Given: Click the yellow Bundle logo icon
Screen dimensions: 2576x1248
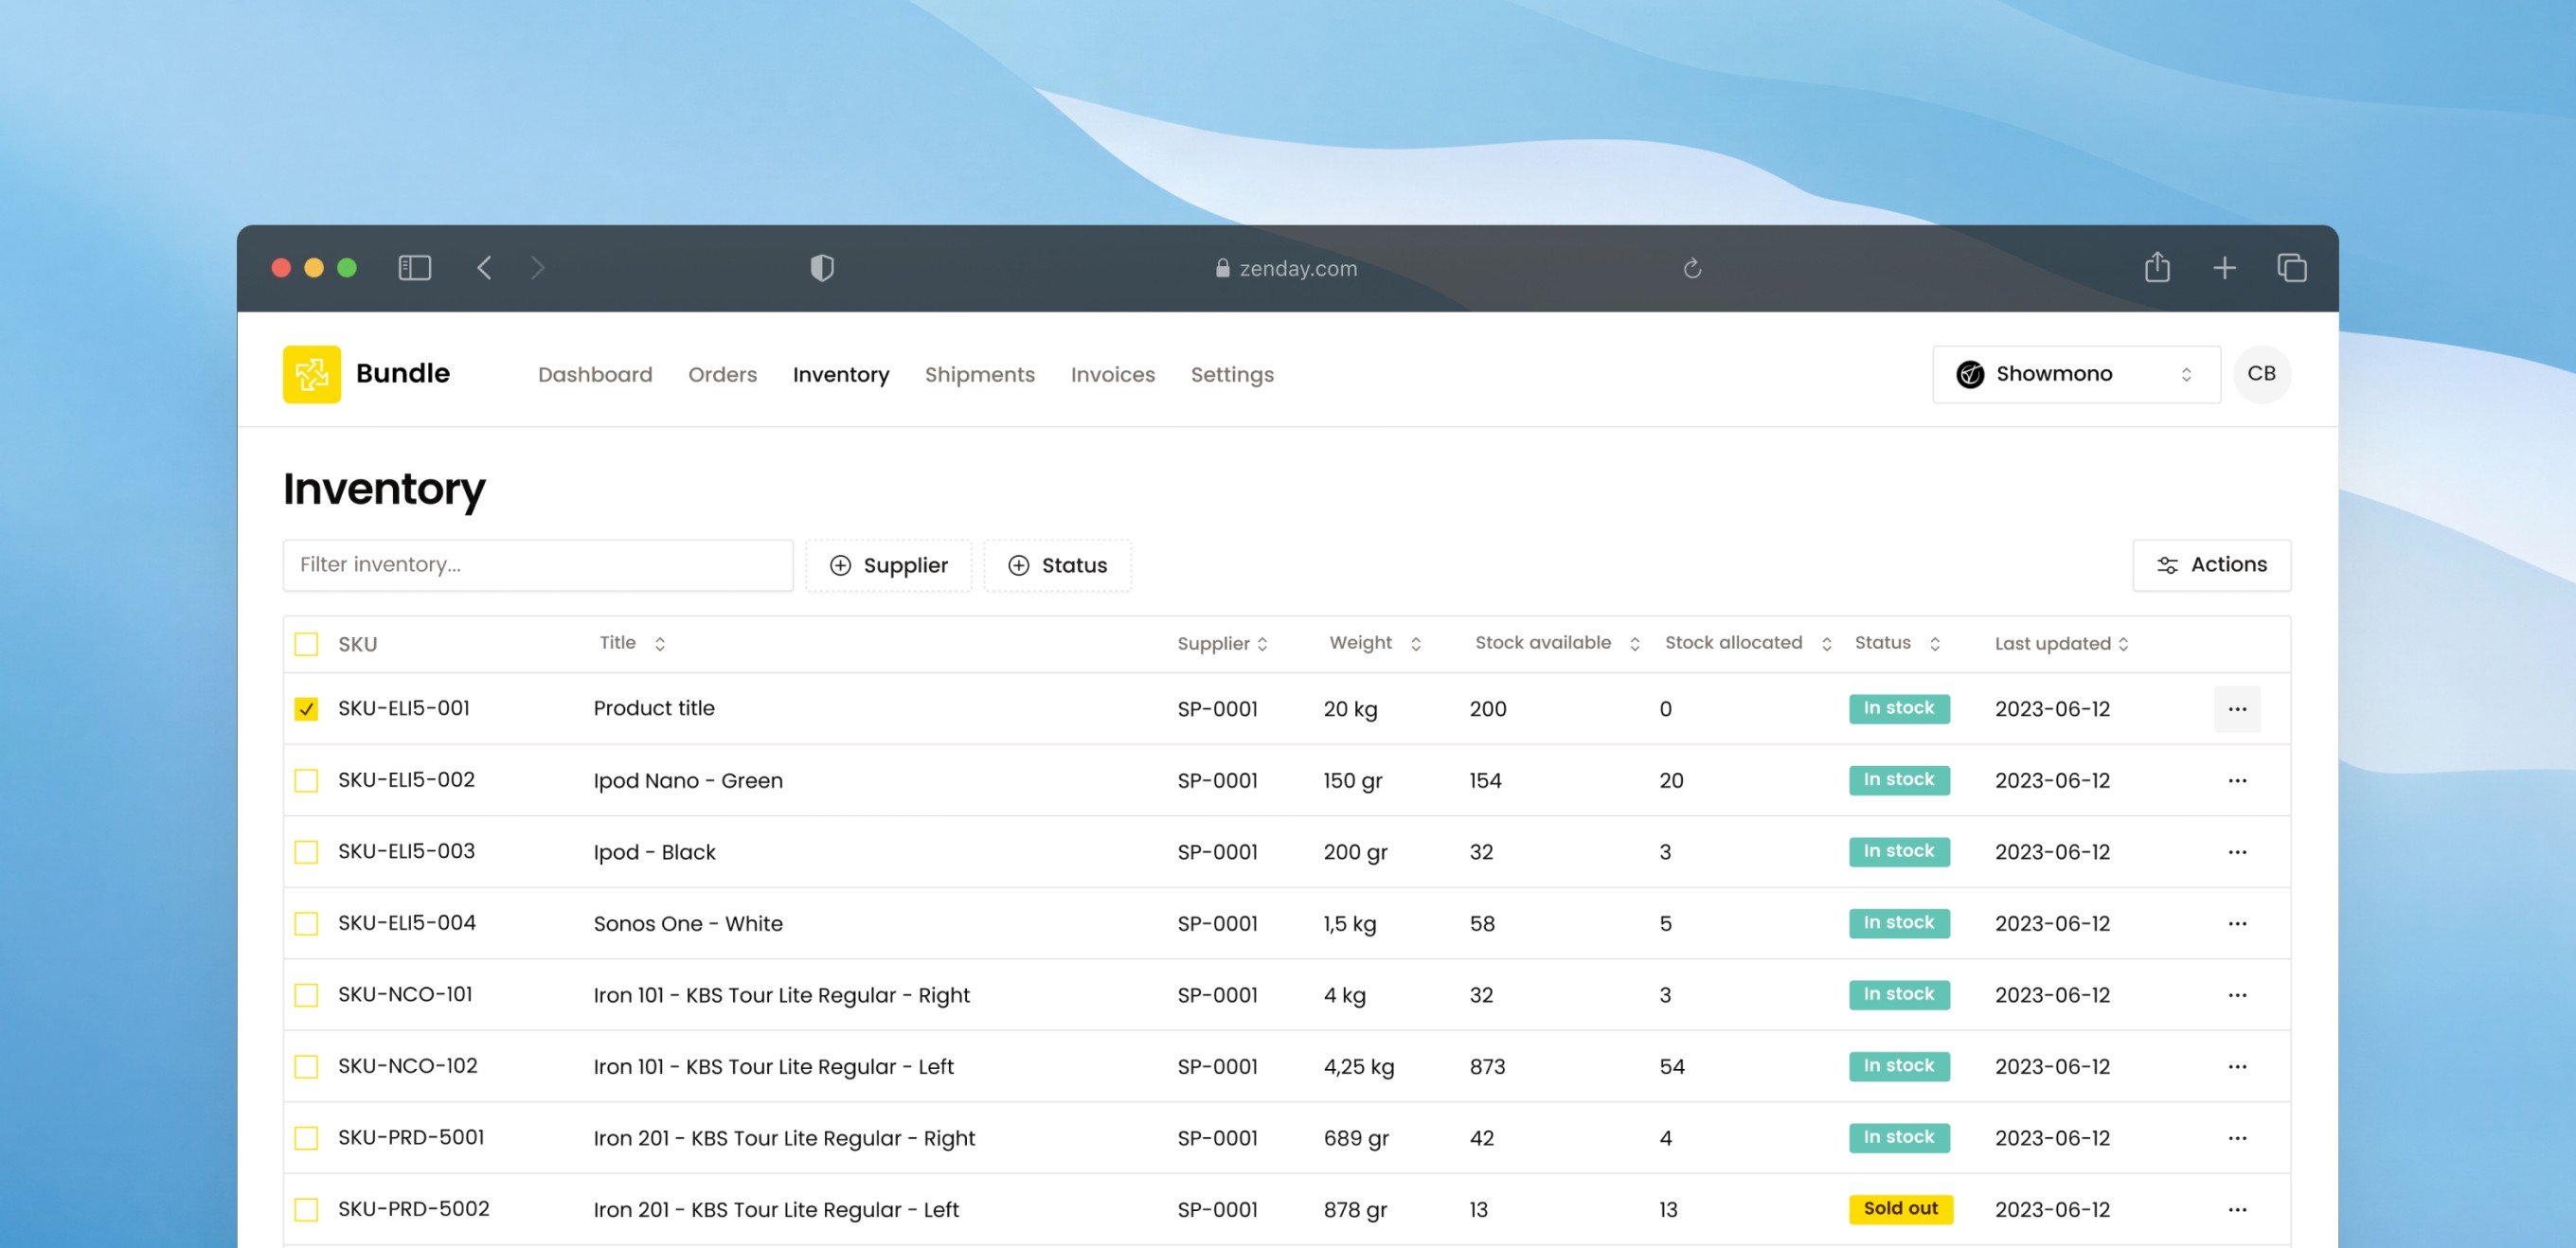Looking at the screenshot, I should [311, 374].
